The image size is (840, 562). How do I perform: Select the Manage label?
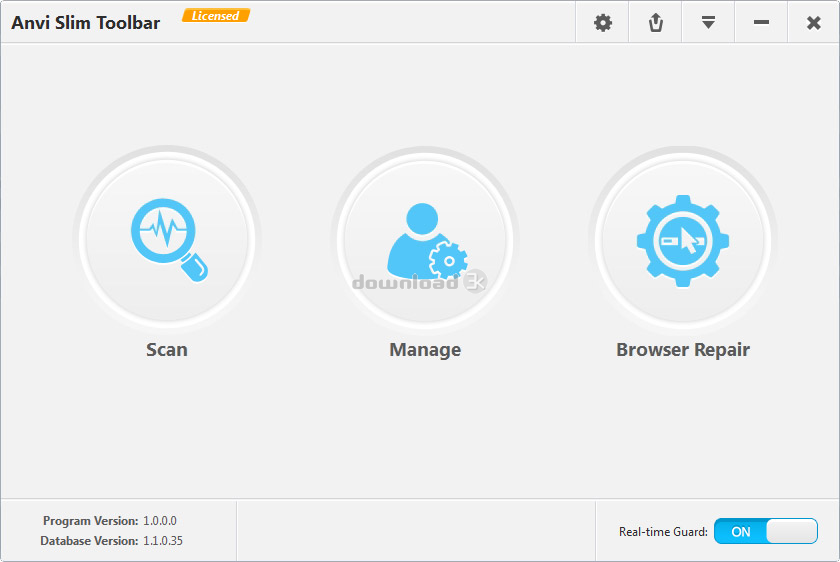(425, 349)
